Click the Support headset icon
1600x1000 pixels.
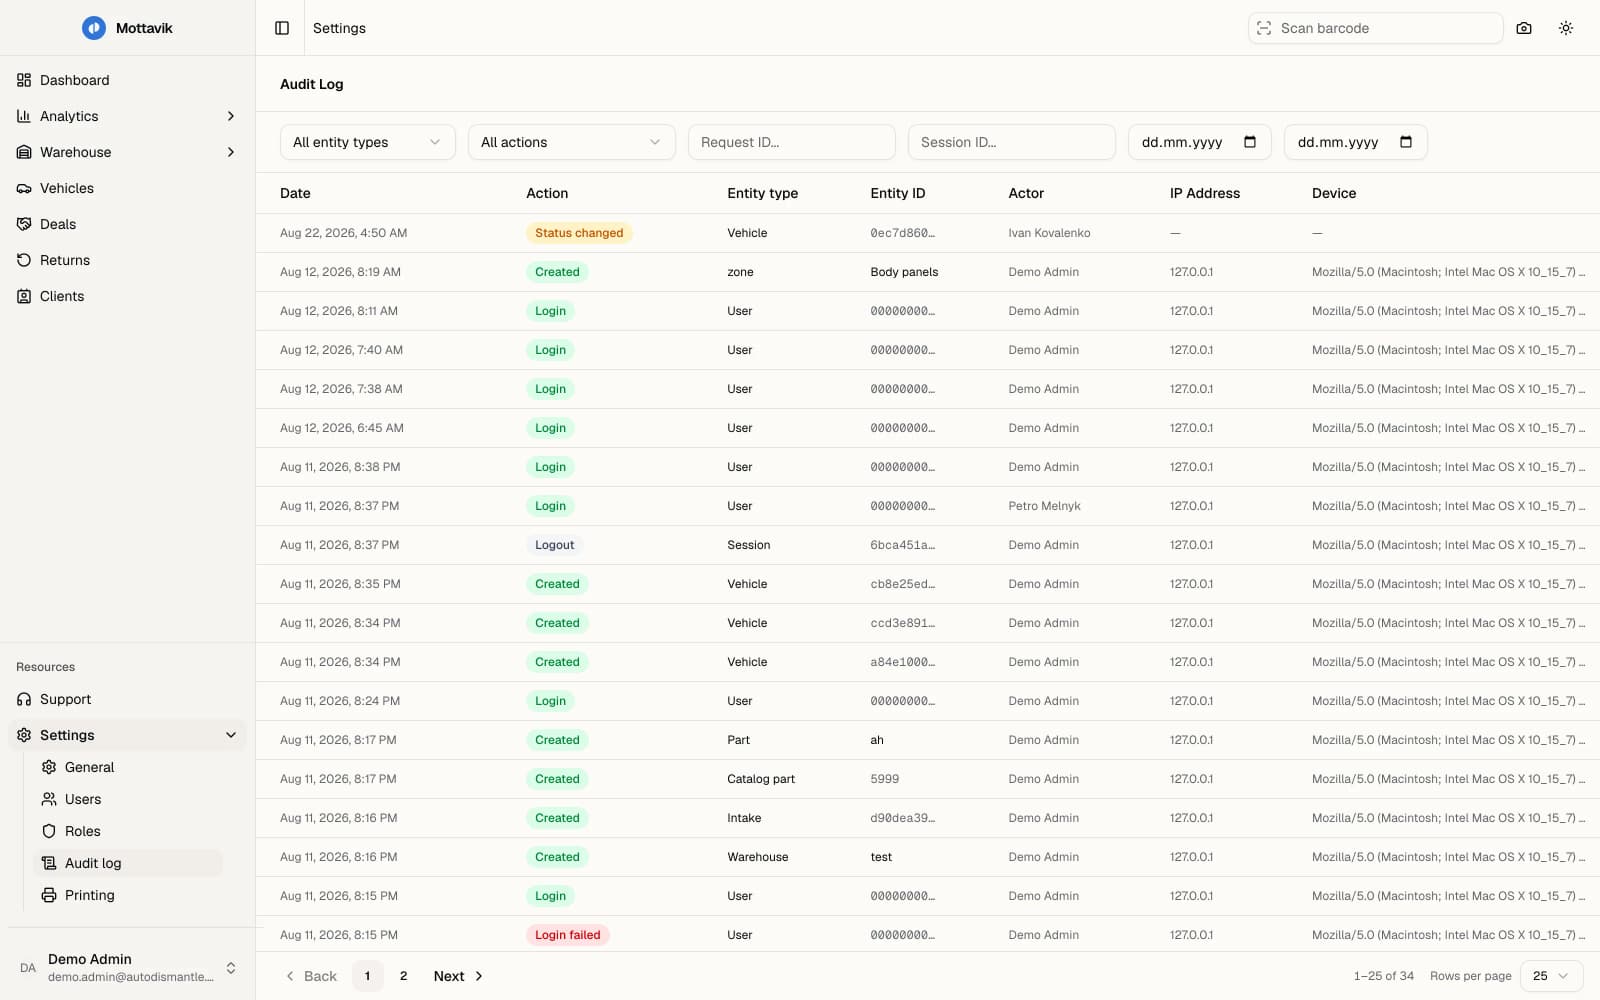pos(24,699)
